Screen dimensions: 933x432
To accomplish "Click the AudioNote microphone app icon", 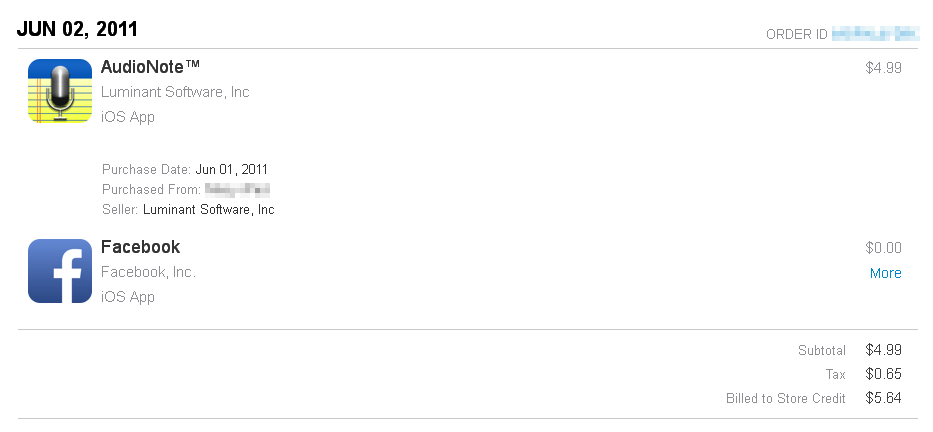I will [60, 91].
